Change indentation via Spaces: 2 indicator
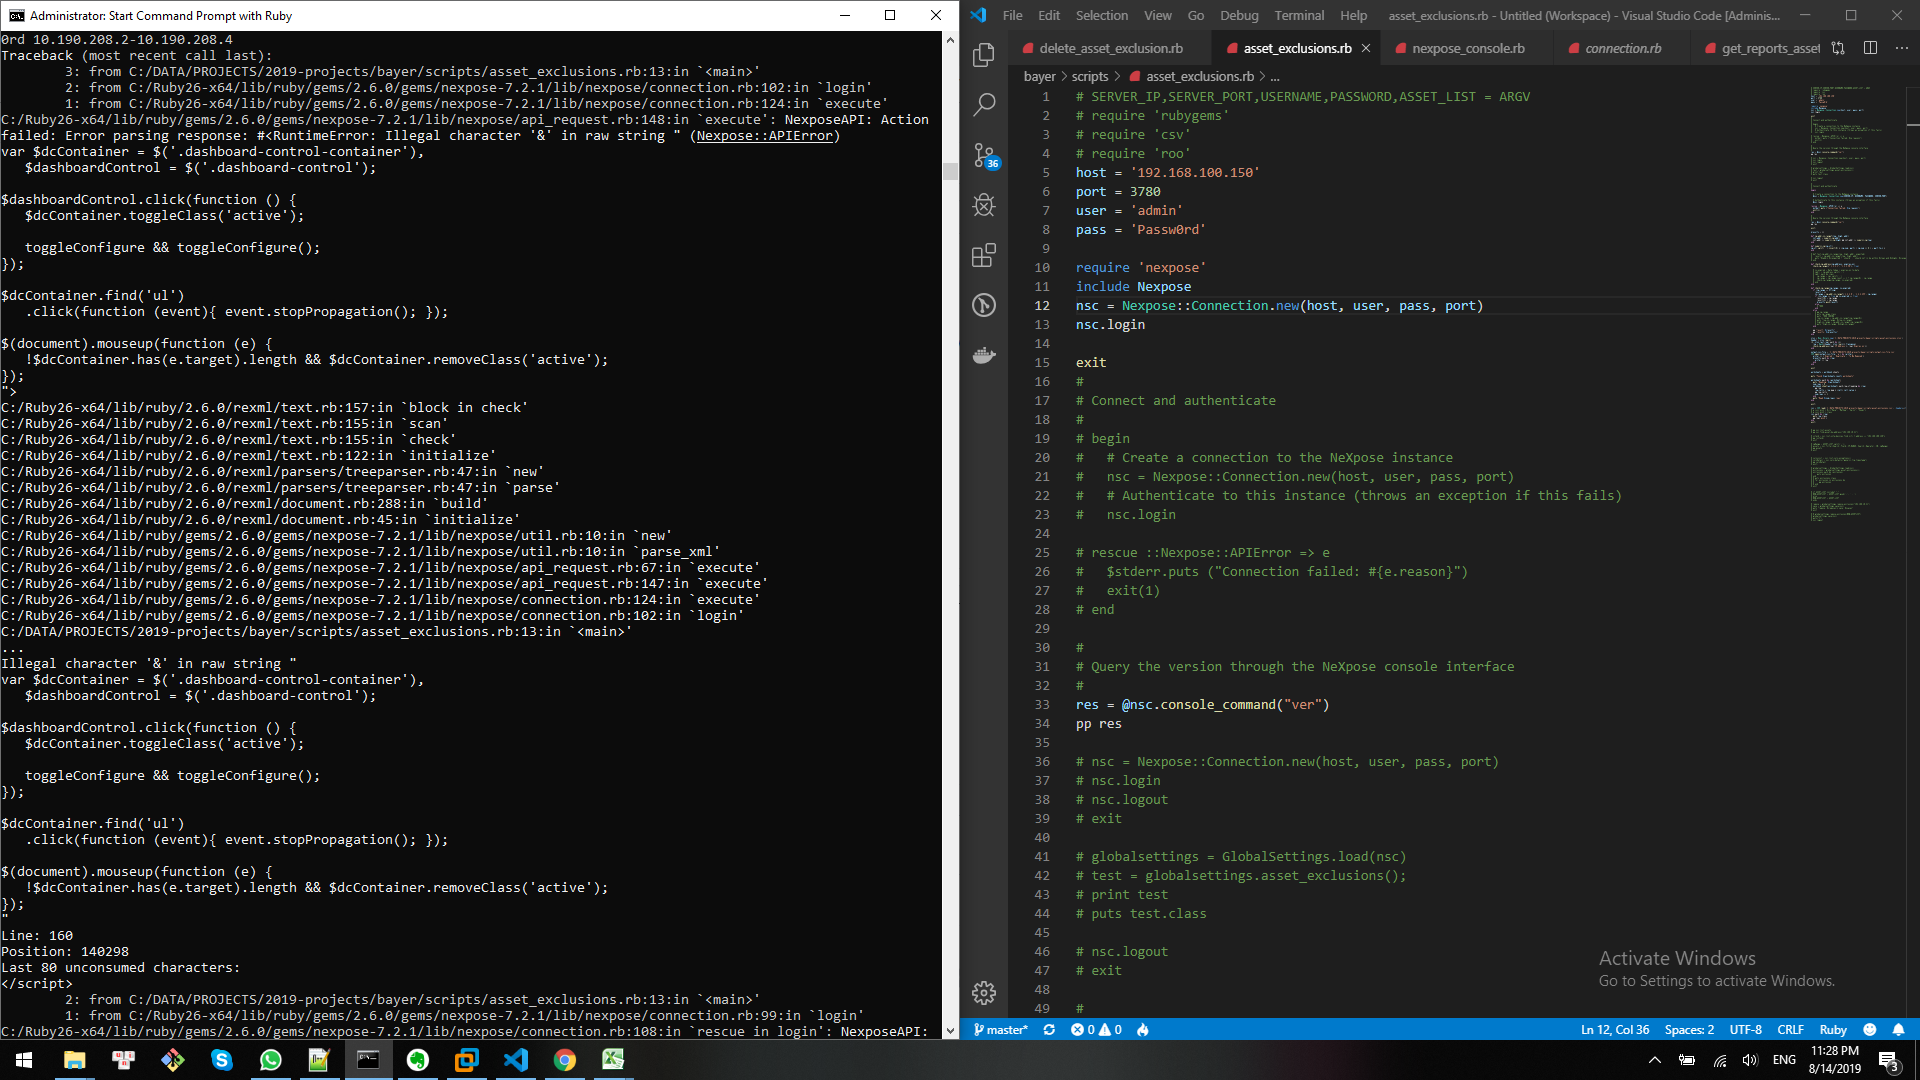This screenshot has height=1080, width=1920. 1688,1029
